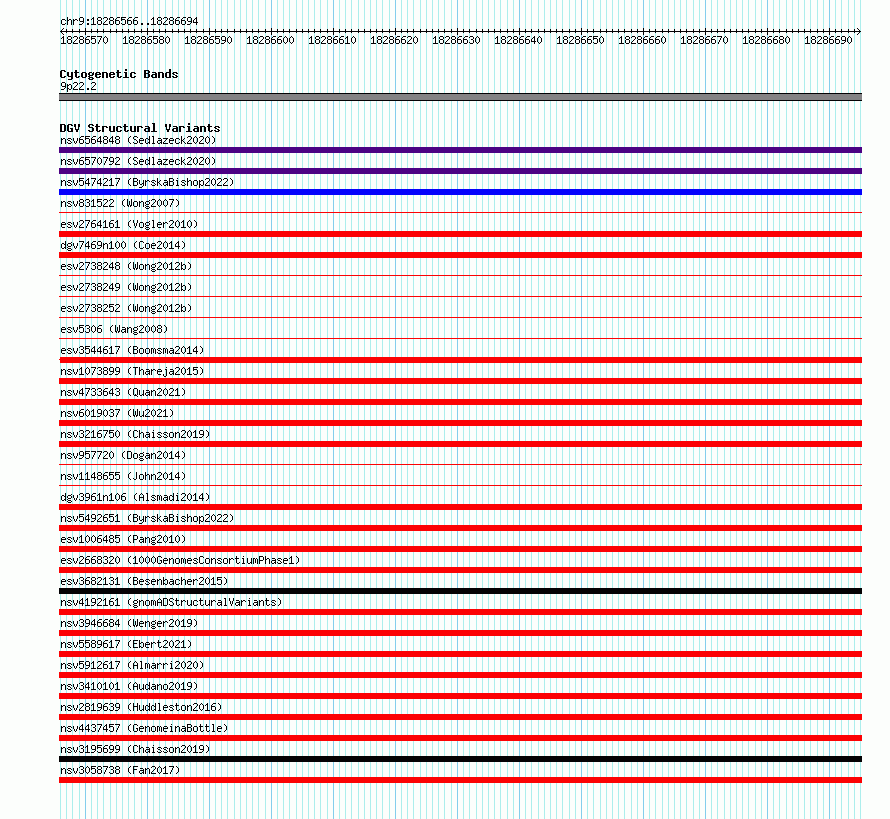
Task: Open variant nsv5912617 (Almarri2020)
Action: coord(132,665)
